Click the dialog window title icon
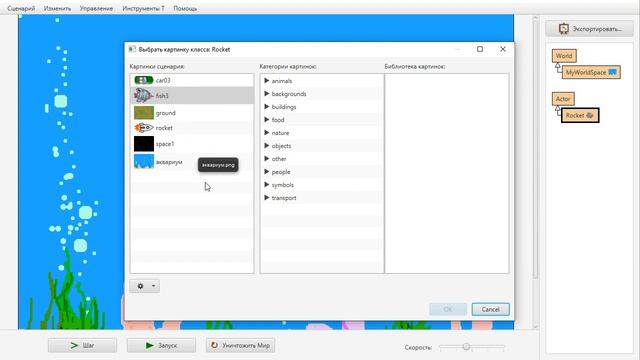This screenshot has height=360, width=640. coord(132,49)
